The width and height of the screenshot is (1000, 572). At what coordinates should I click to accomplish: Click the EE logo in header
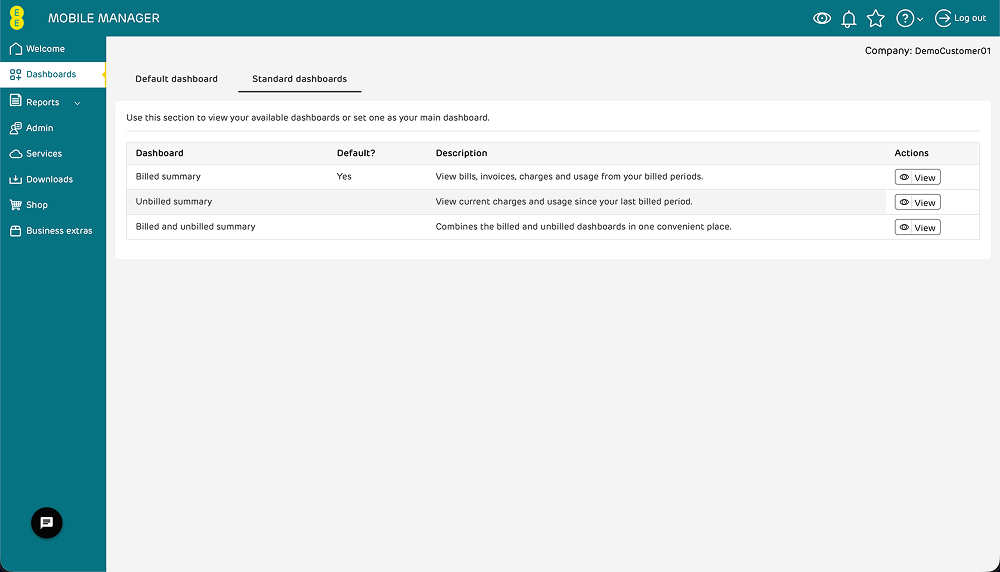click(x=17, y=18)
